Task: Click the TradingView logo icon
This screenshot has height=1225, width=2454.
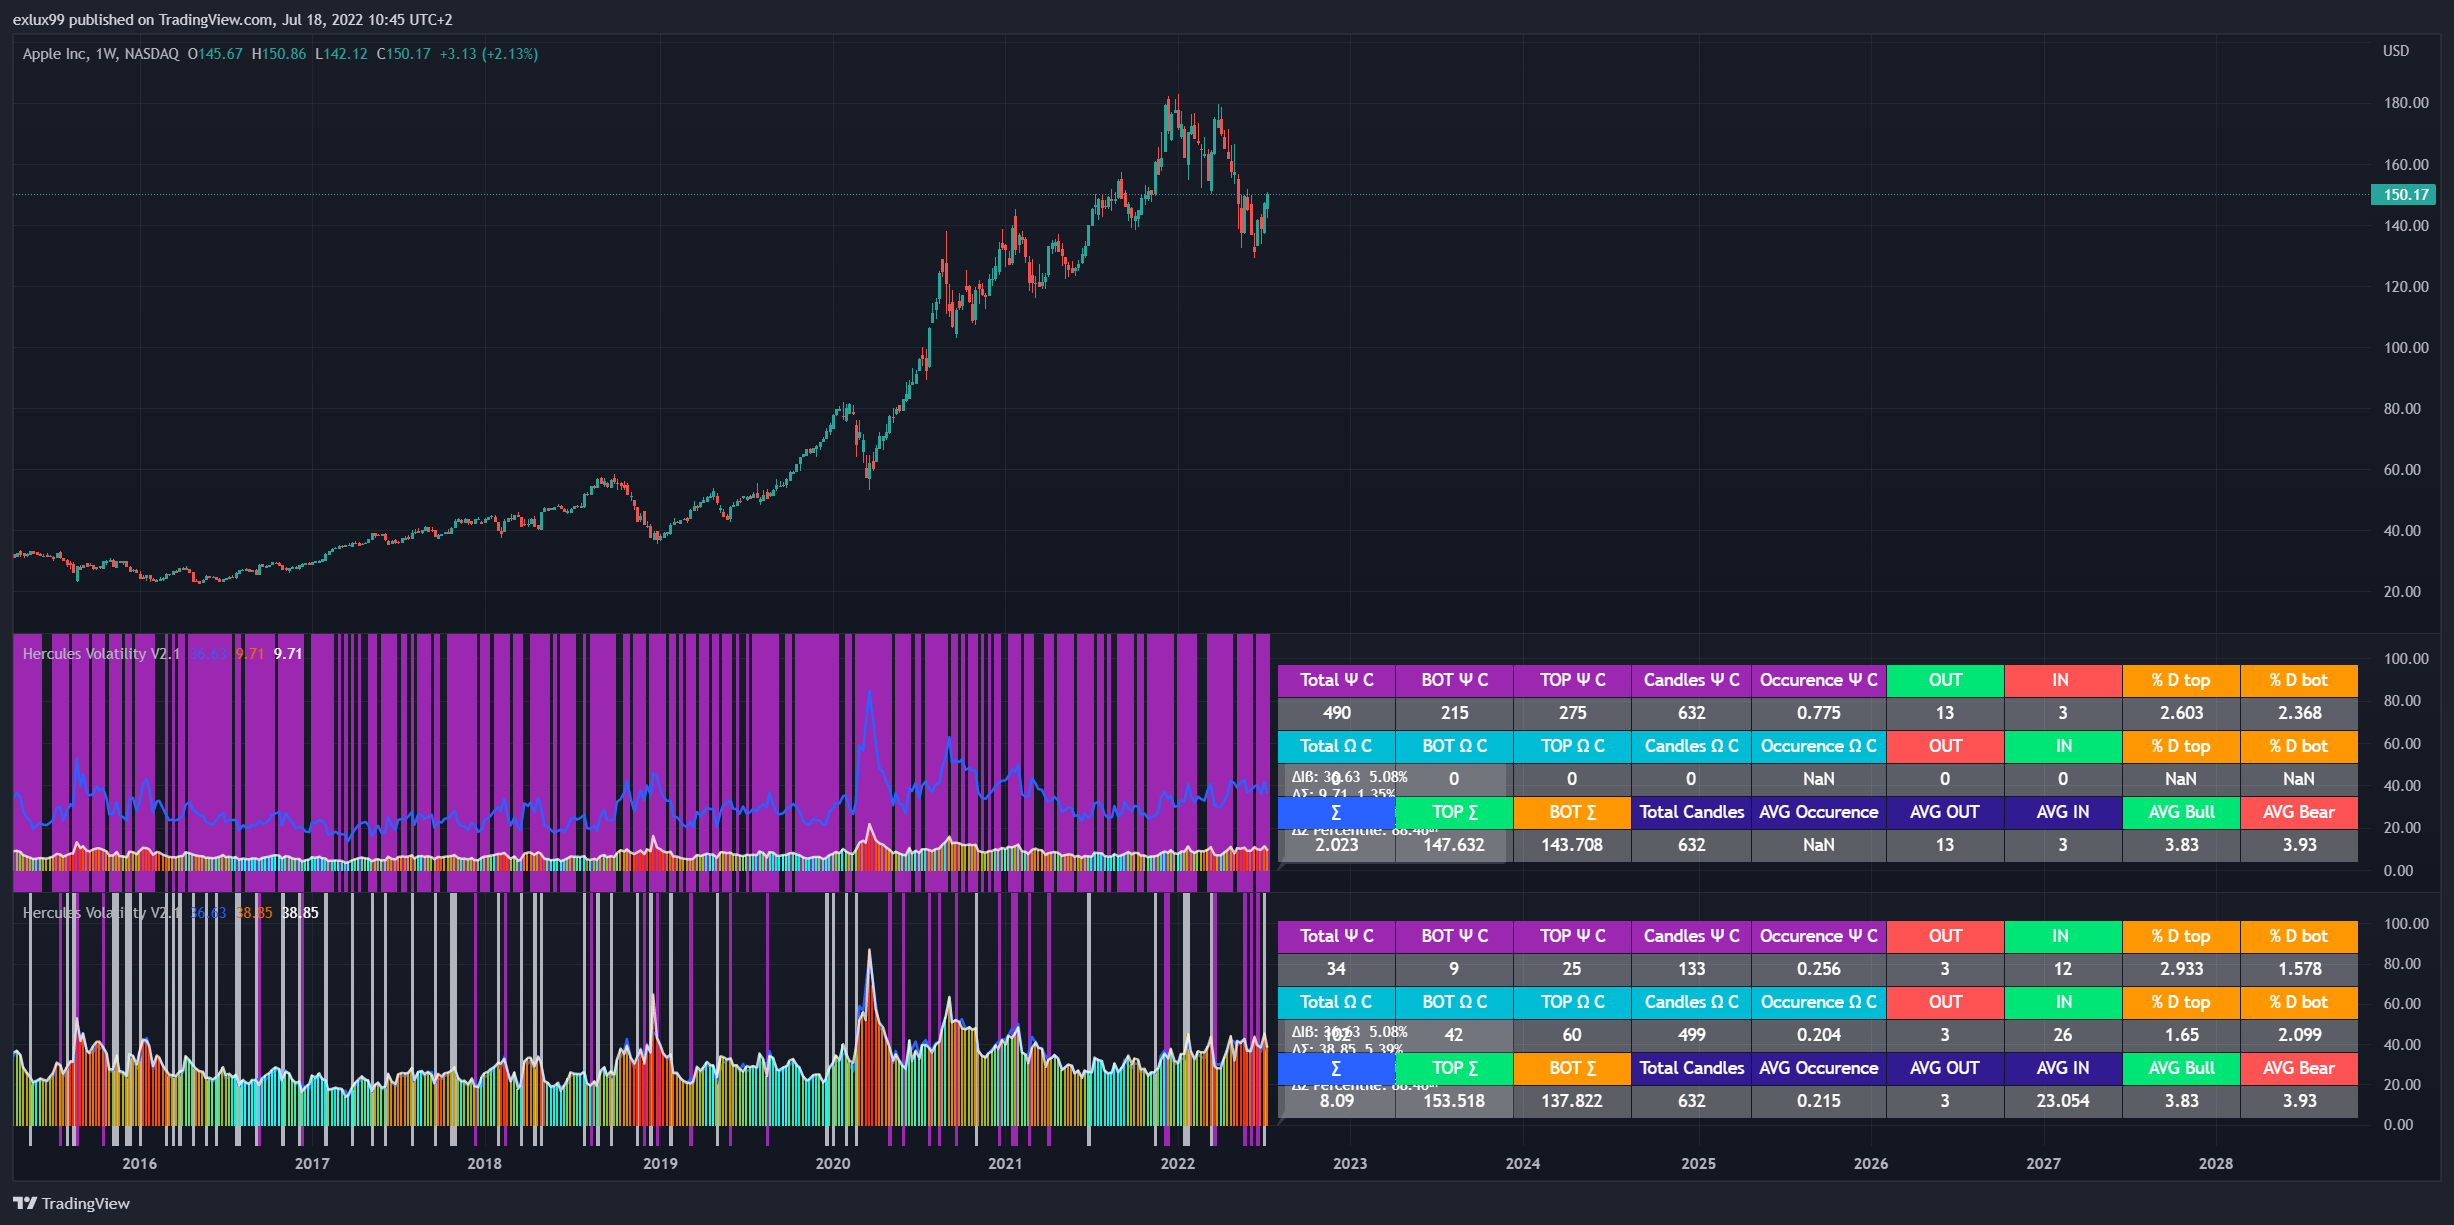Action: pyautogui.click(x=25, y=1203)
